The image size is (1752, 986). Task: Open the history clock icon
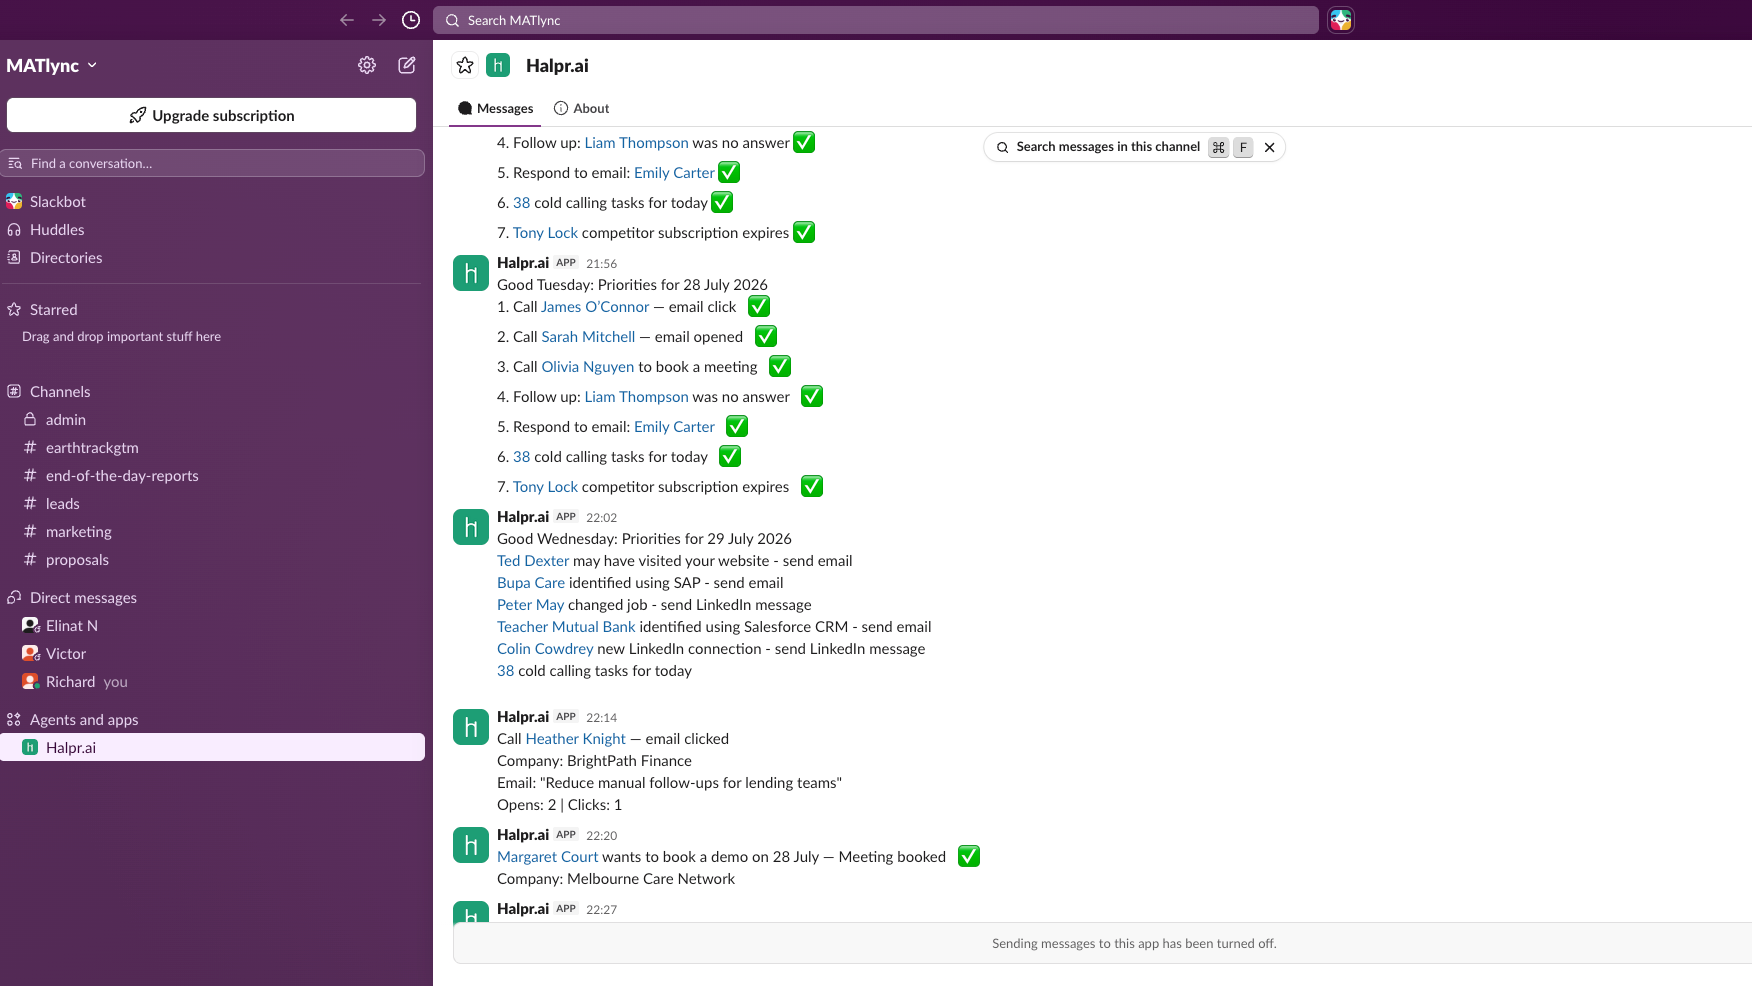411,20
